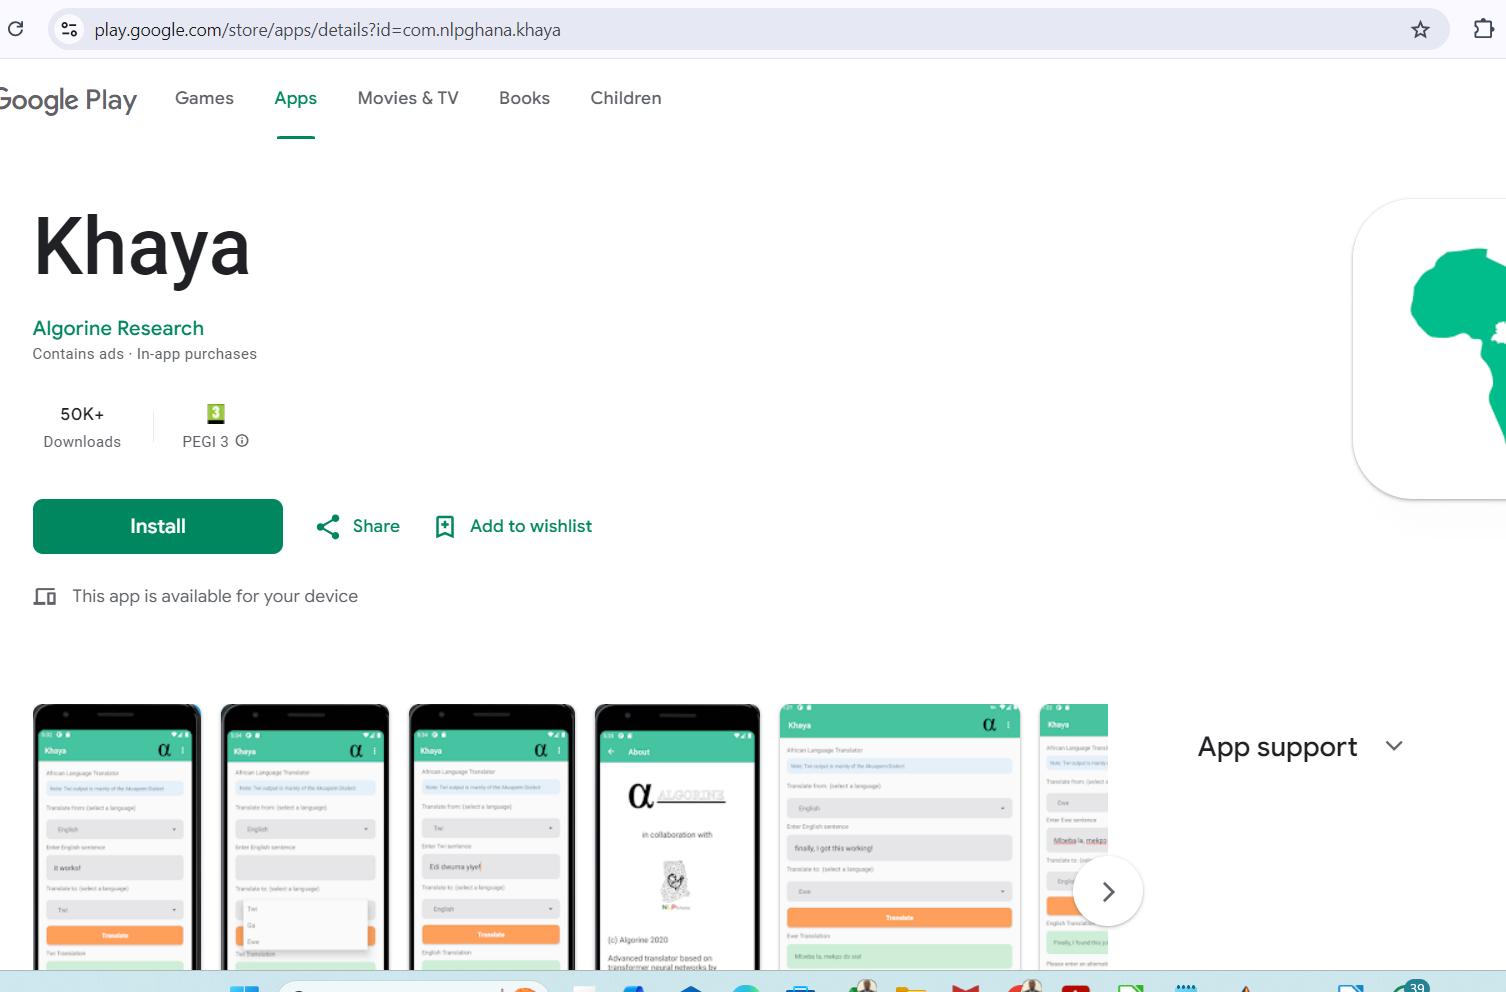Click the PEGI 3 rating badge icon
The height and width of the screenshot is (992, 1506).
(x=216, y=413)
